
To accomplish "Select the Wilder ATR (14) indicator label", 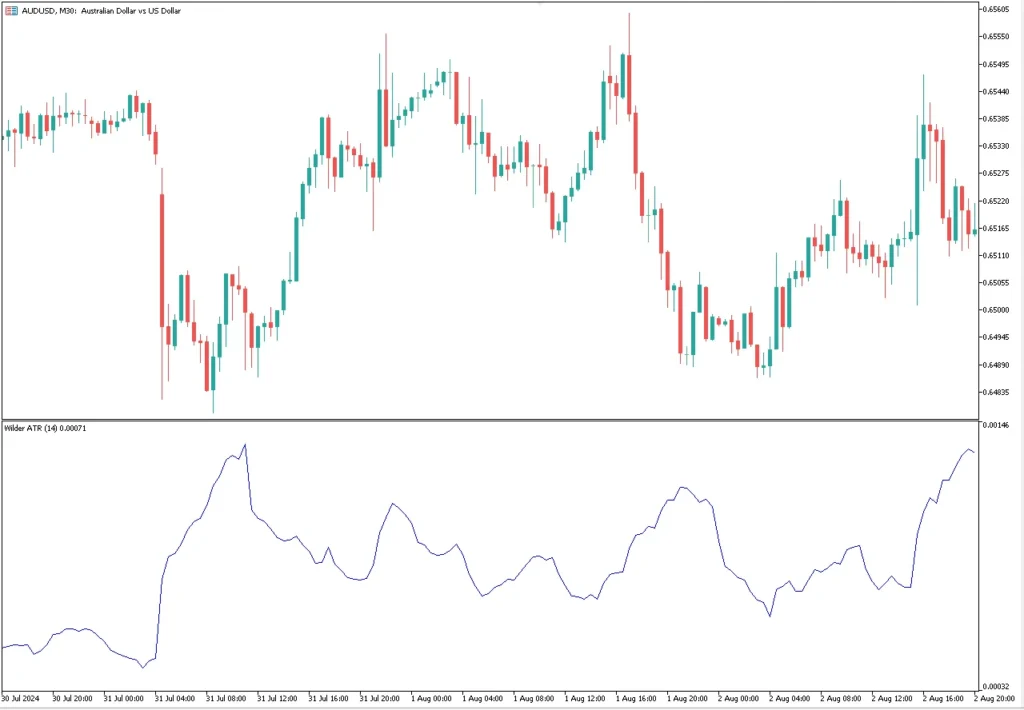I will (x=45, y=428).
